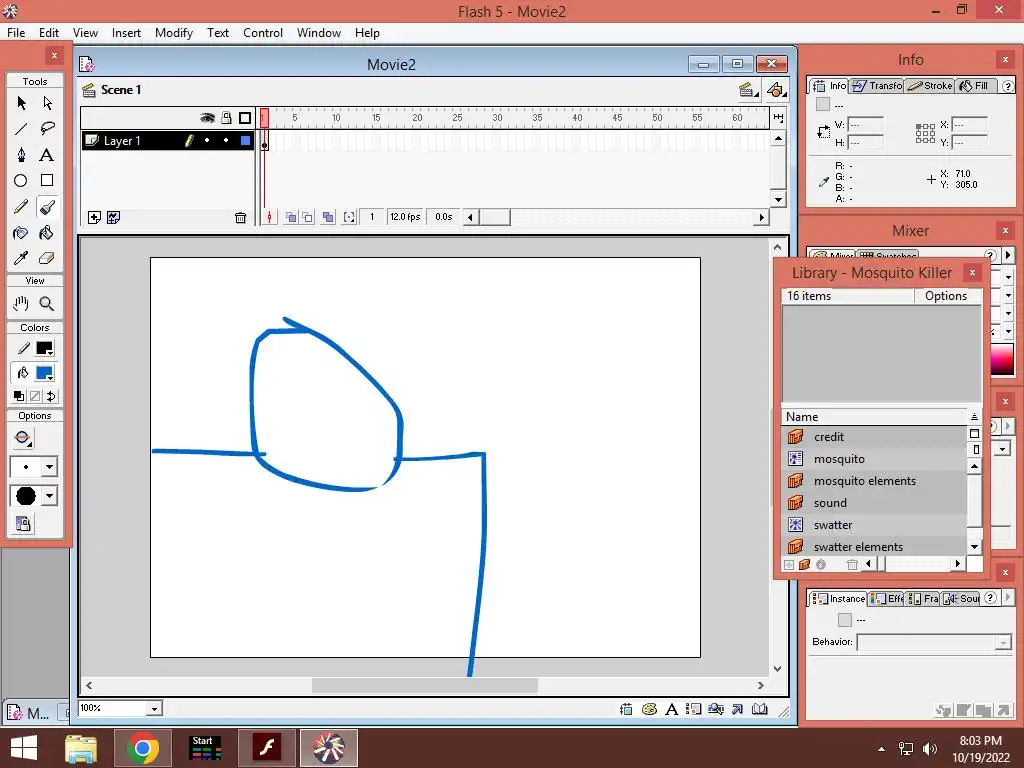Click the Insert Layer icon

[x=94, y=217]
